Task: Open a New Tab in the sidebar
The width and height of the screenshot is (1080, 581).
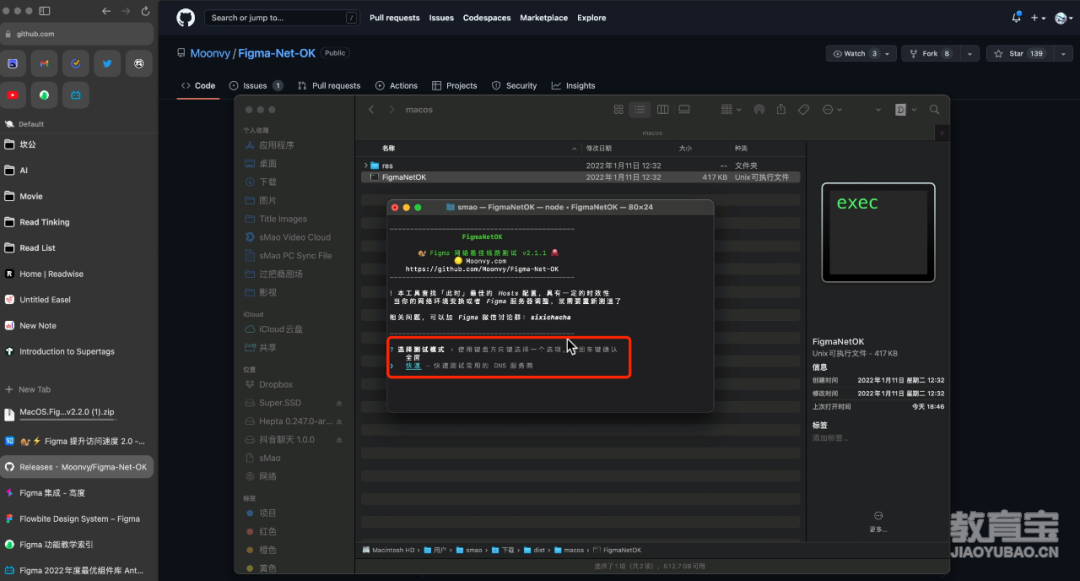Action: tap(28, 390)
